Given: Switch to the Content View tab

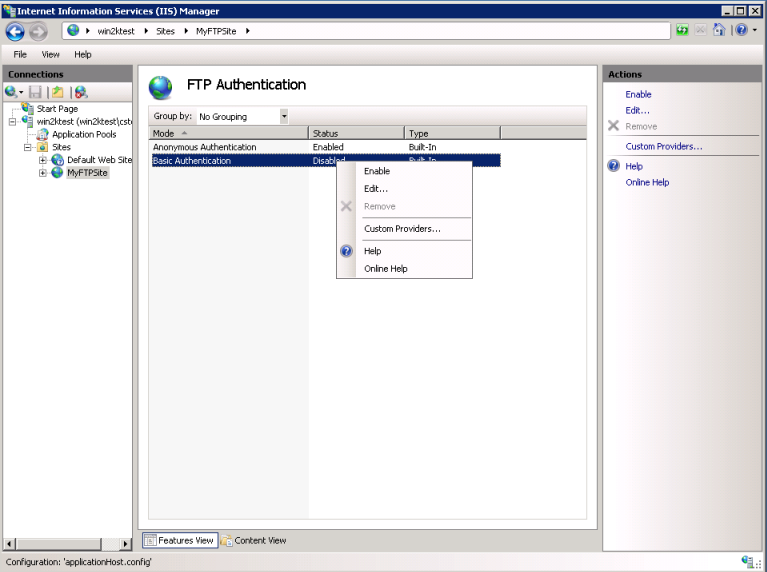Looking at the screenshot, I should click(253, 540).
